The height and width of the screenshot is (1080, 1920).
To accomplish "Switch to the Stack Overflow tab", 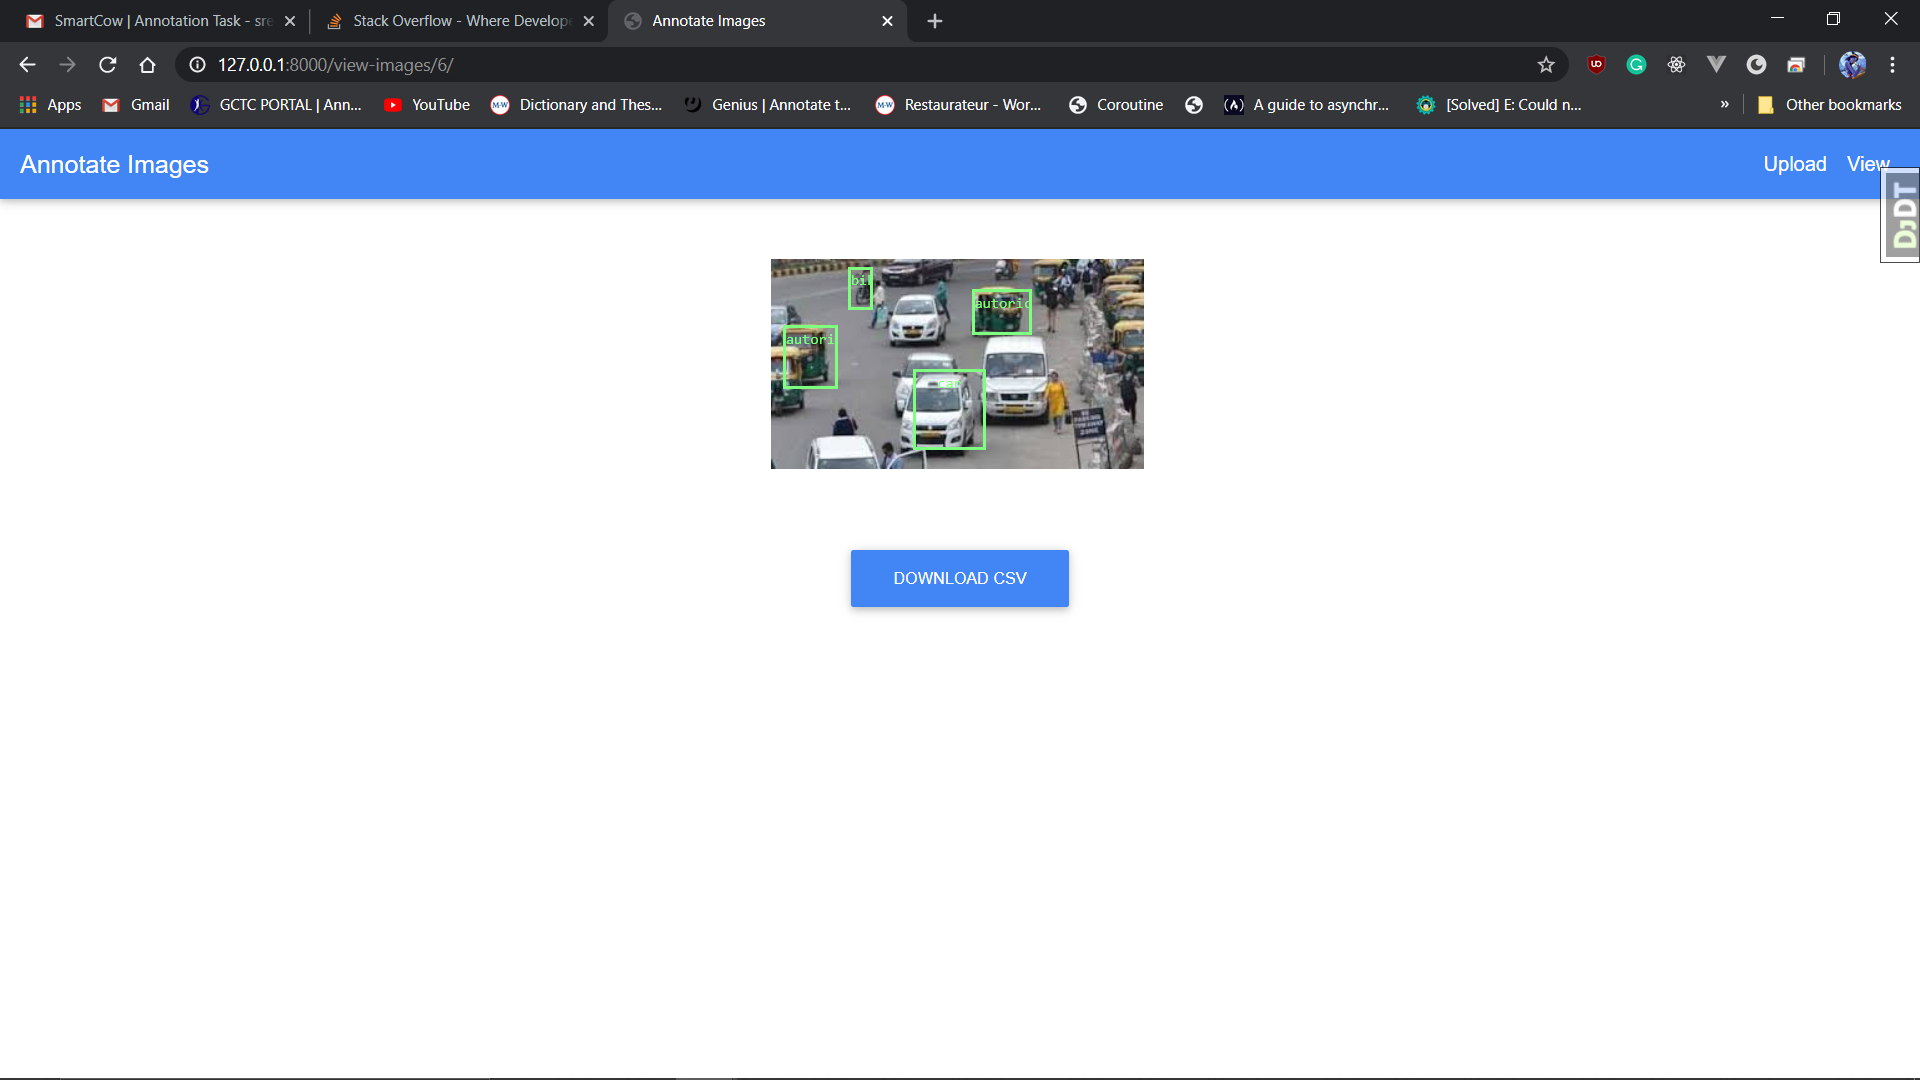I will [460, 21].
